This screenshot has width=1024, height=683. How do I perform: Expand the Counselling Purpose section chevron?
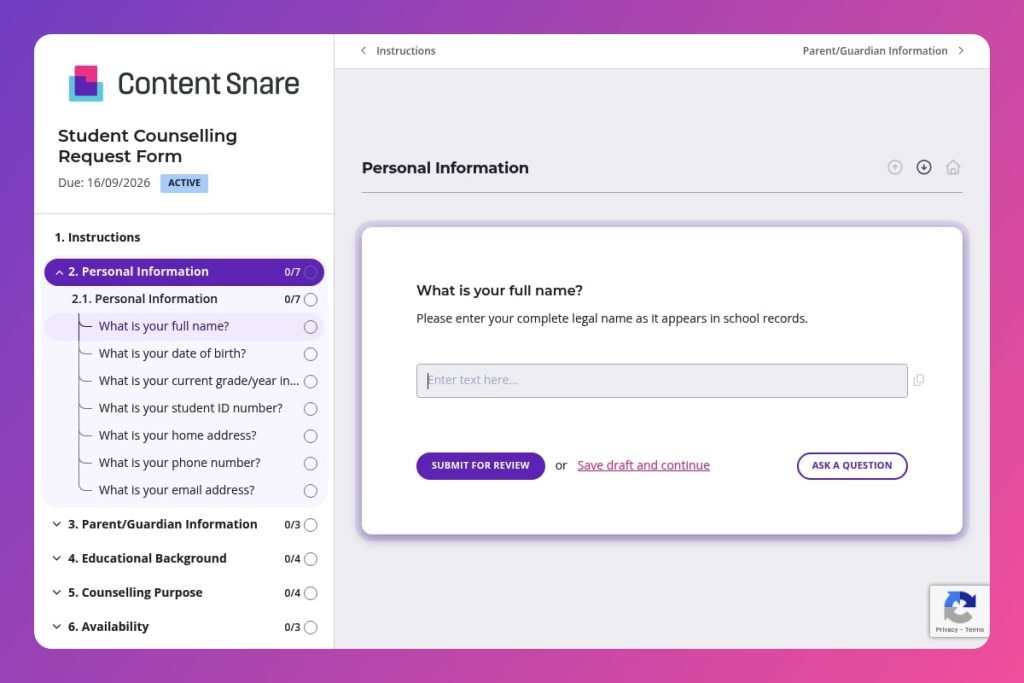point(57,592)
